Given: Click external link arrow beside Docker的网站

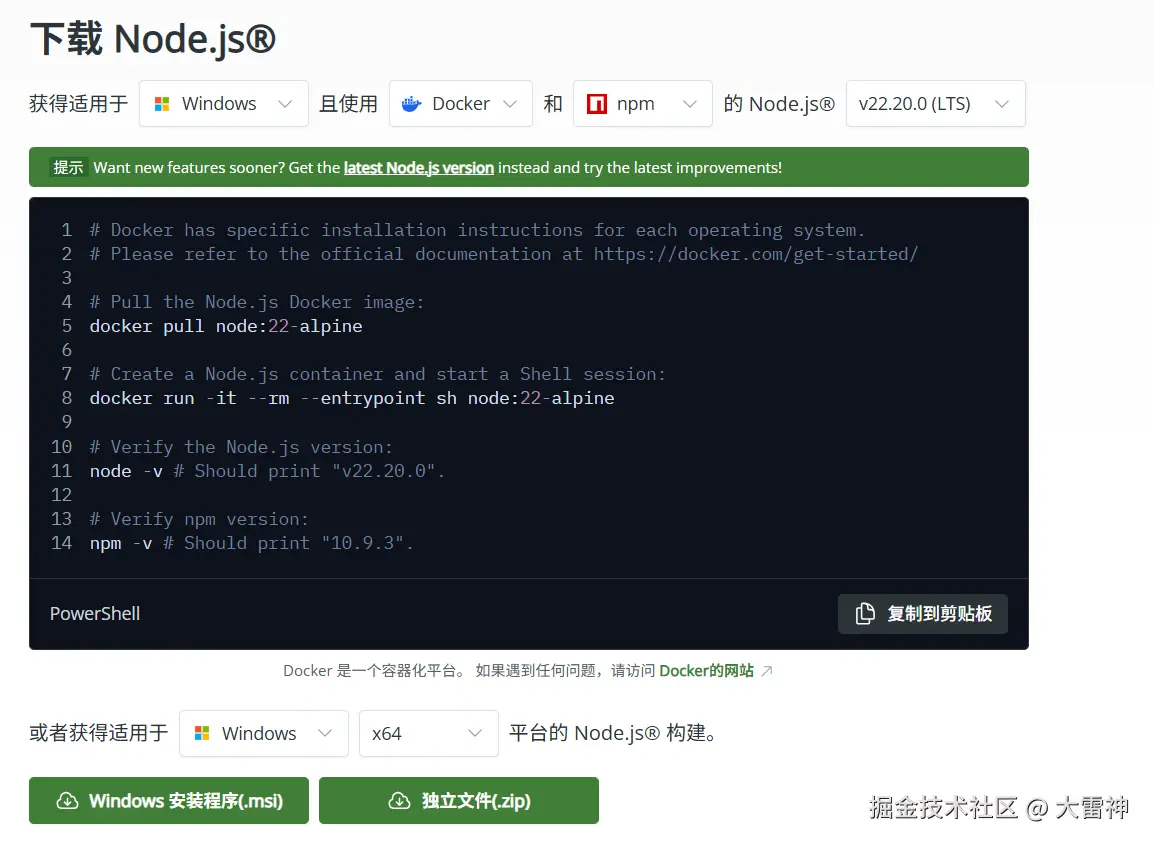Looking at the screenshot, I should click(x=766, y=671).
